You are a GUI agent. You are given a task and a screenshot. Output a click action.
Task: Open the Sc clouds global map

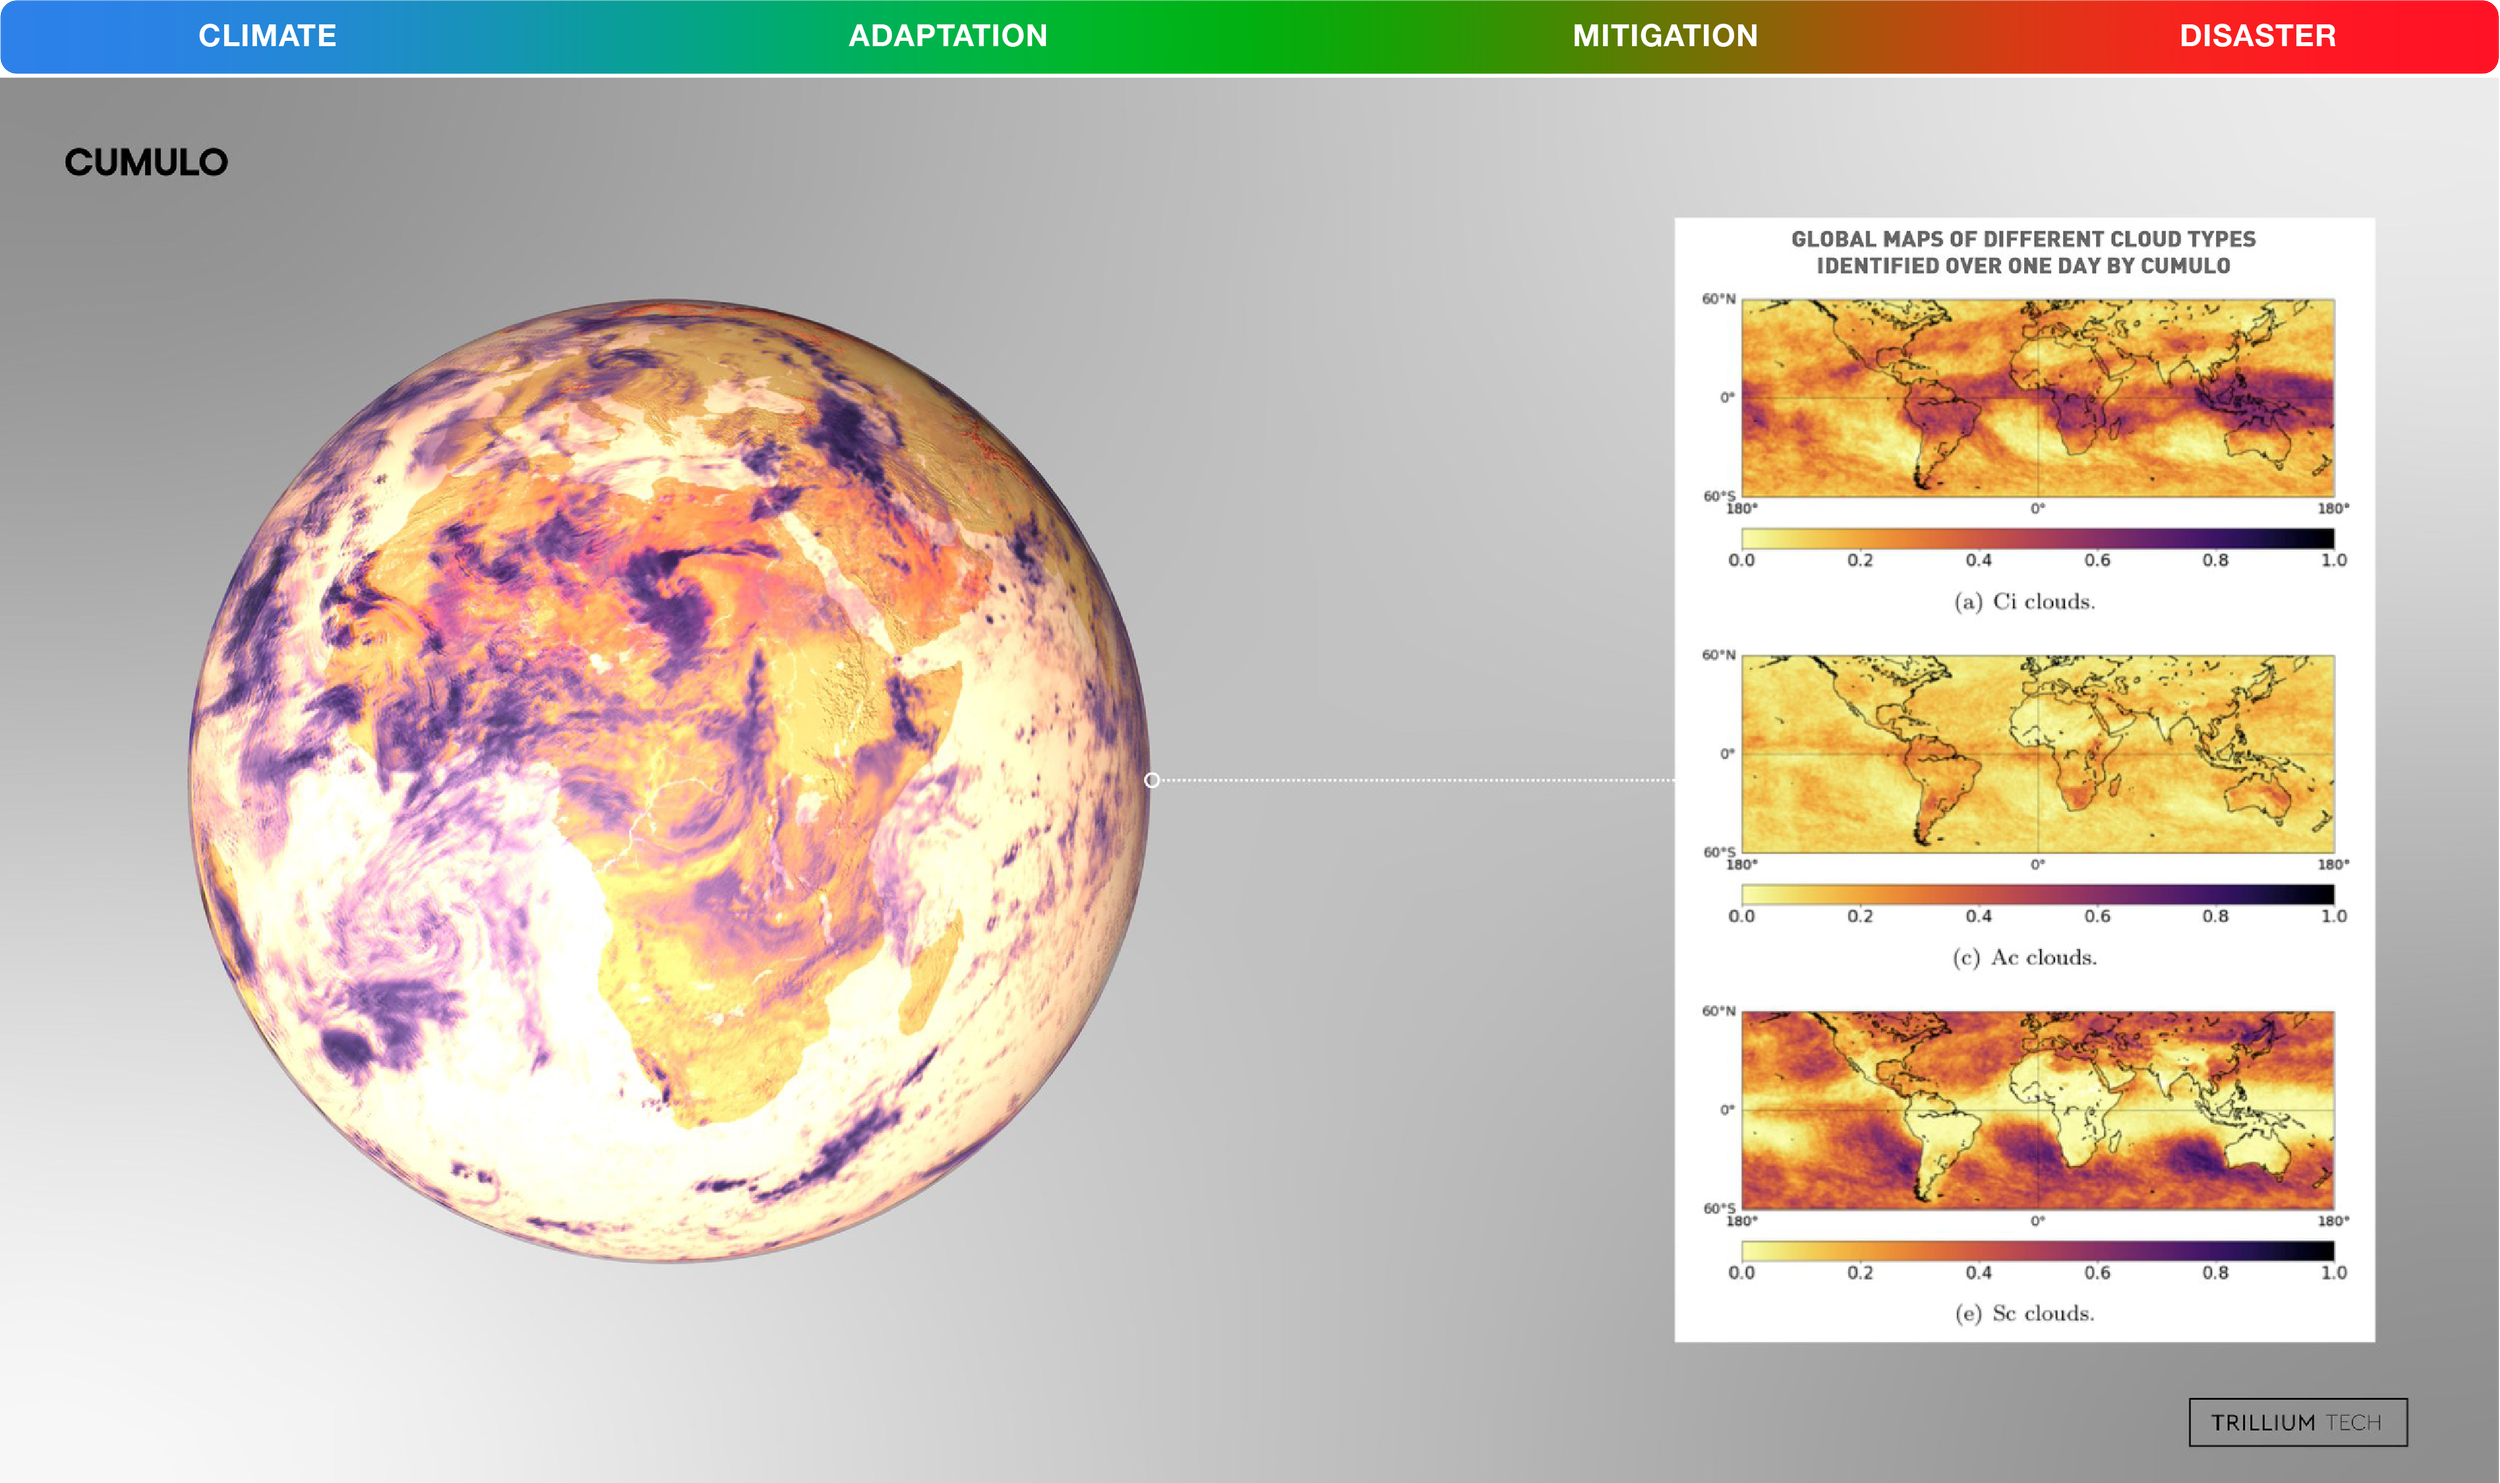[x=2038, y=1110]
